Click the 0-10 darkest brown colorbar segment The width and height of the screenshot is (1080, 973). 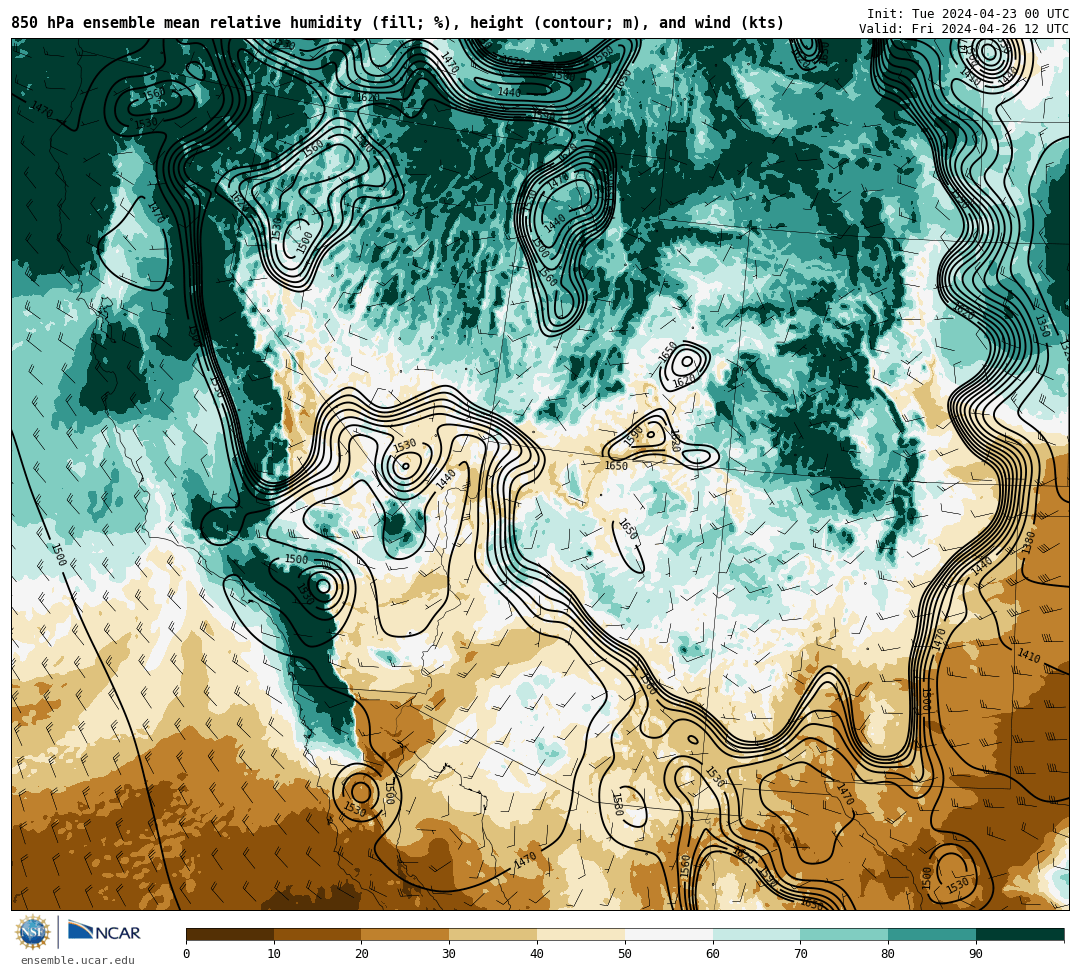coord(230,934)
